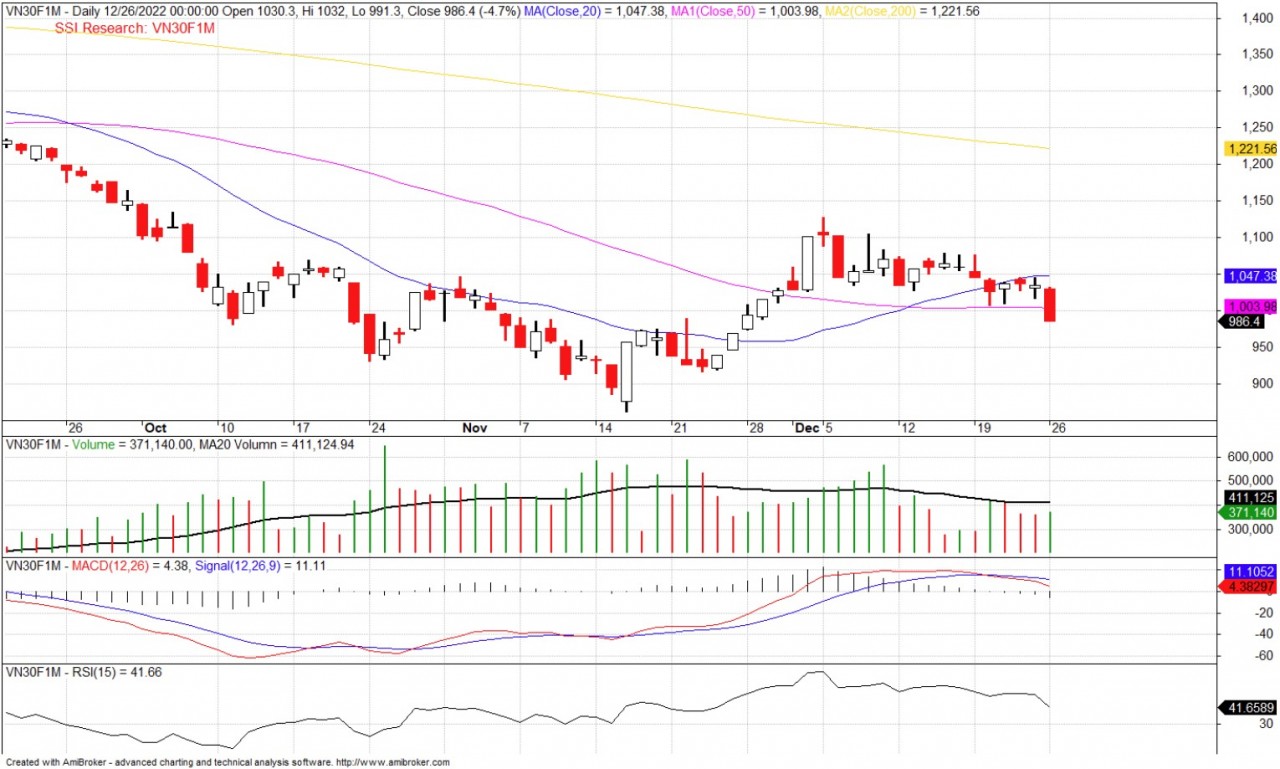1280x769 pixels.
Task: Click the black 41.6589 RSI value tag
Action: click(1250, 708)
